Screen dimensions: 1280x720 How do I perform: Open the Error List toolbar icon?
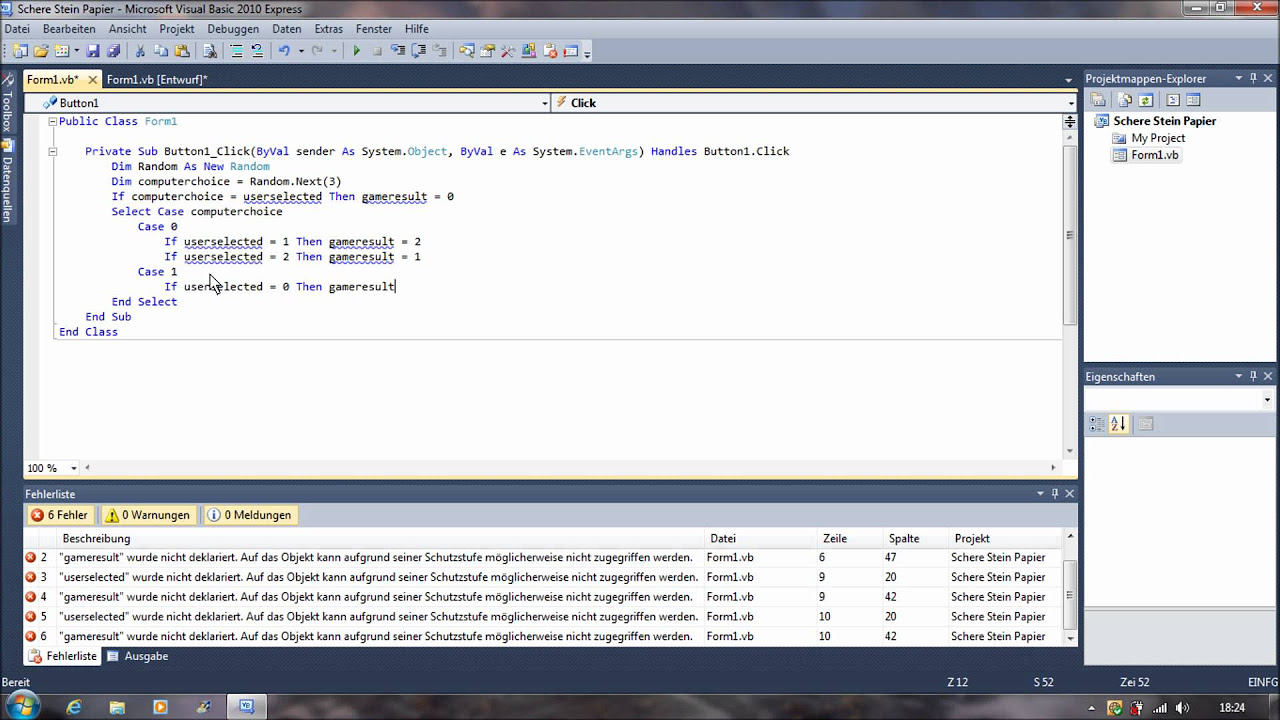pos(549,51)
